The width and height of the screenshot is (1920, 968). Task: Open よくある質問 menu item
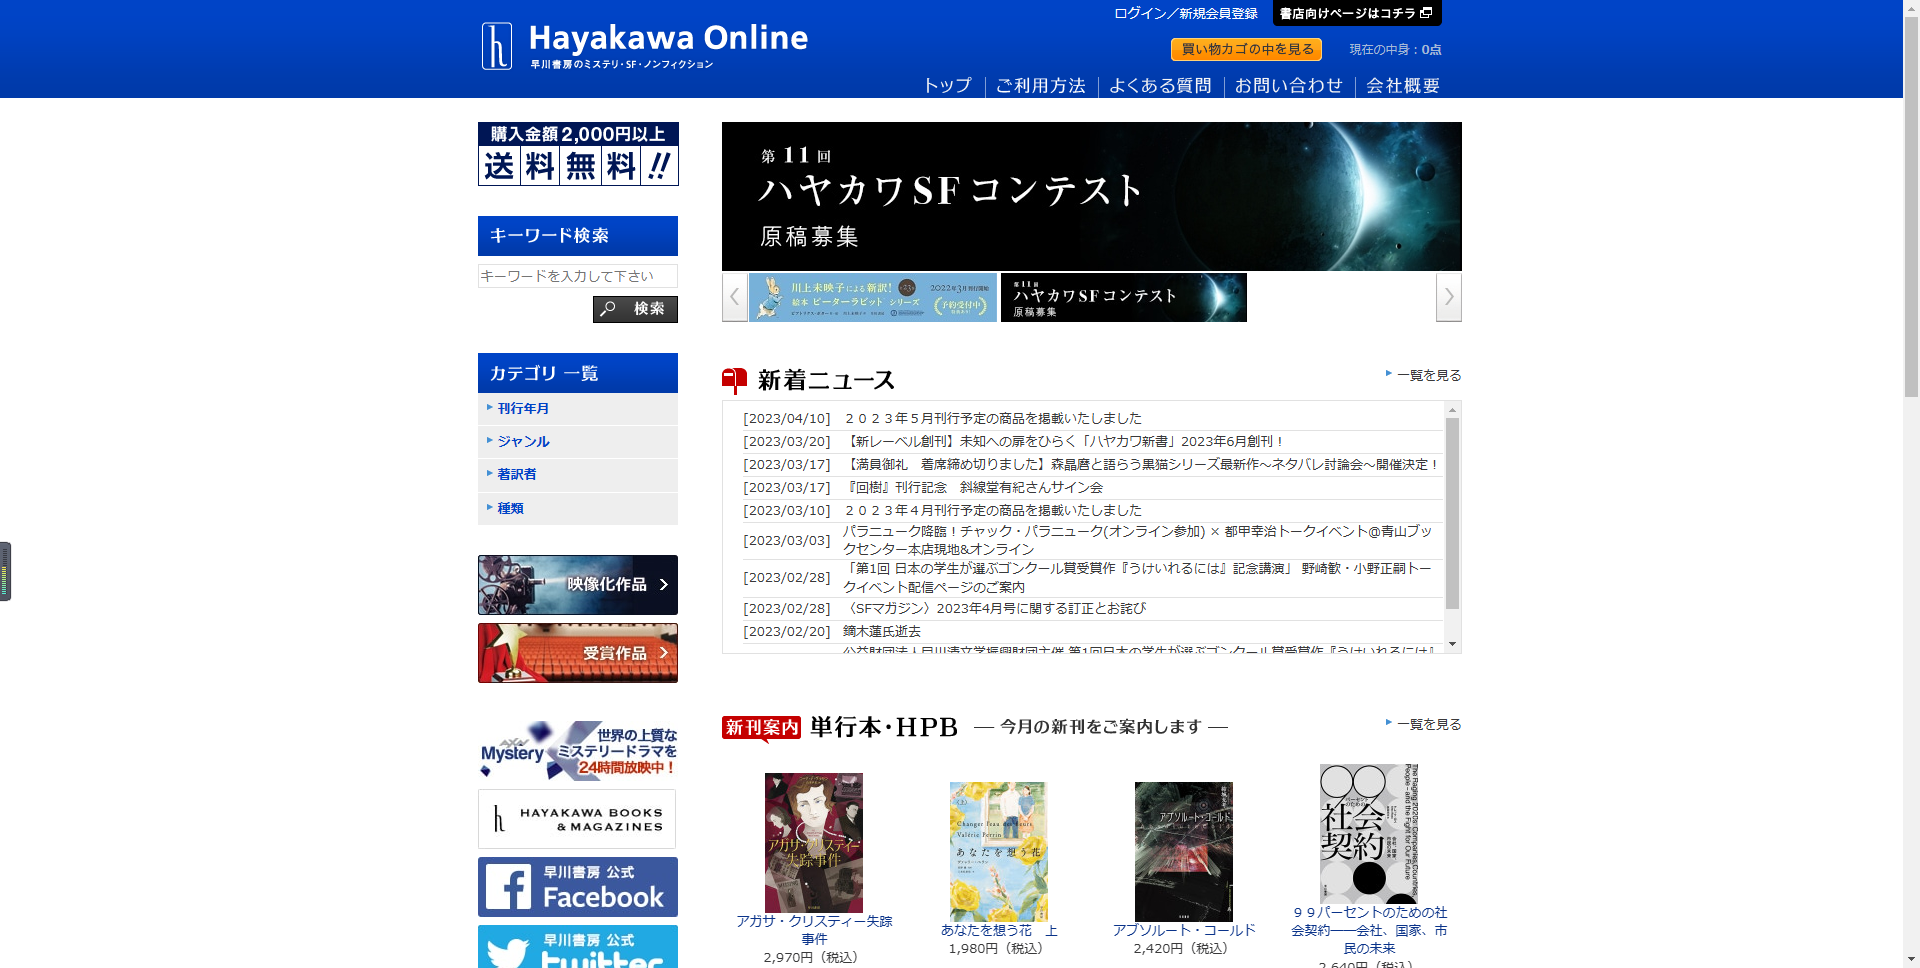coord(1160,86)
